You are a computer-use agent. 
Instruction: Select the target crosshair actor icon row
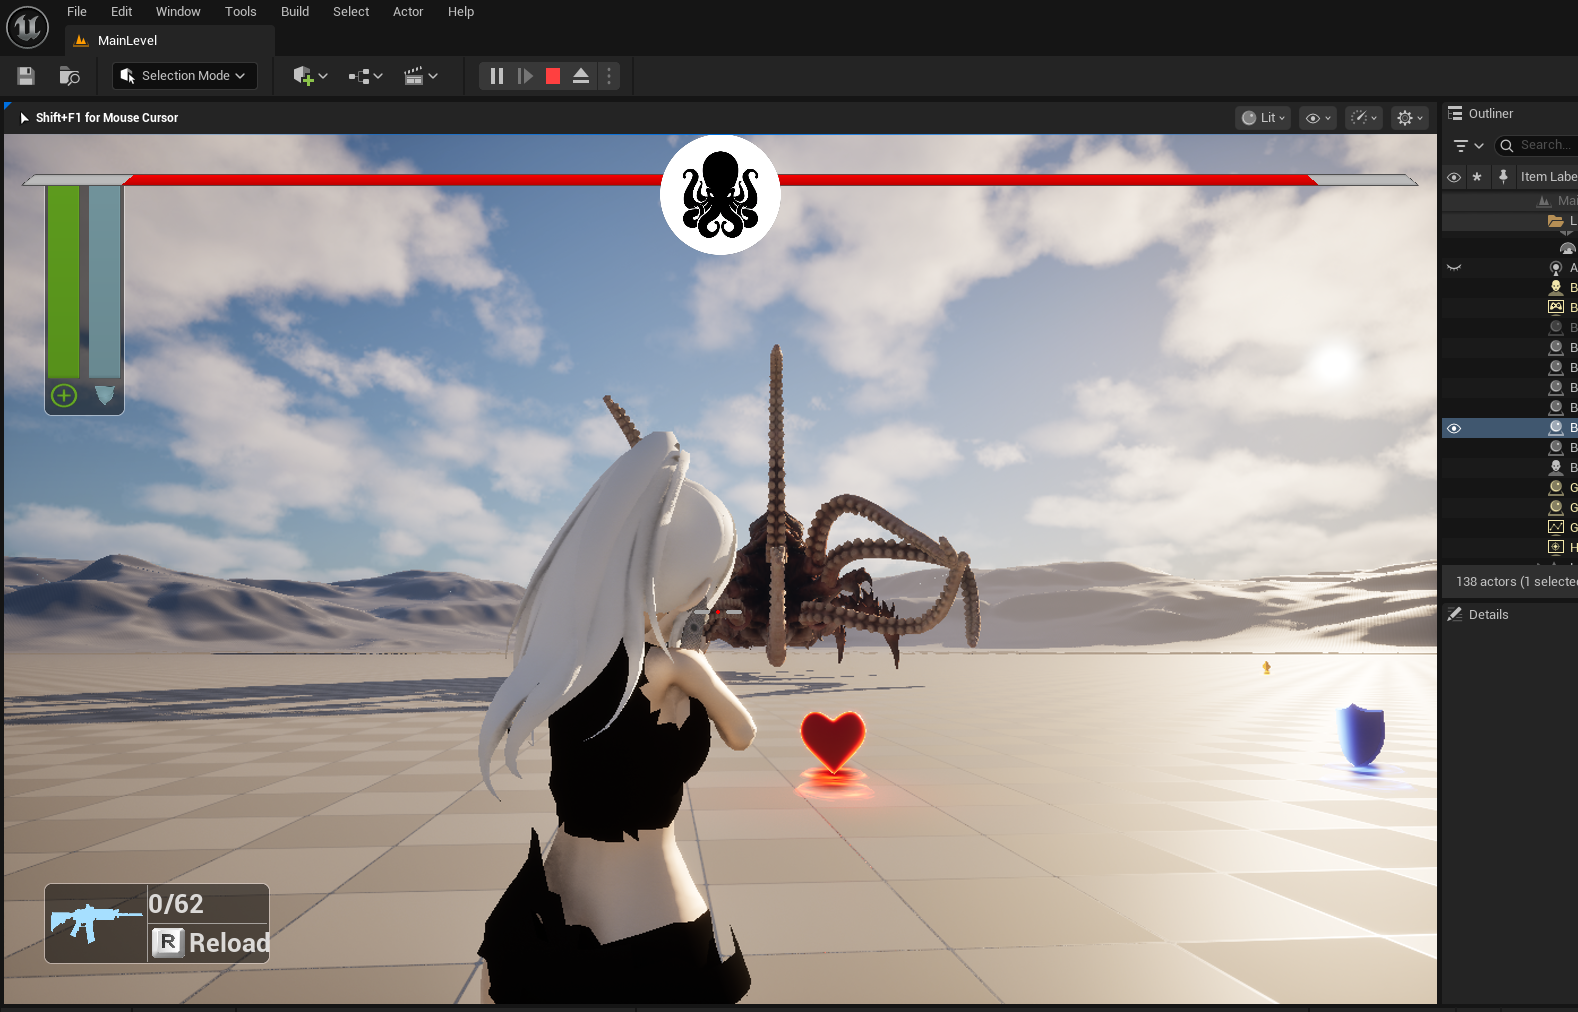1556,547
